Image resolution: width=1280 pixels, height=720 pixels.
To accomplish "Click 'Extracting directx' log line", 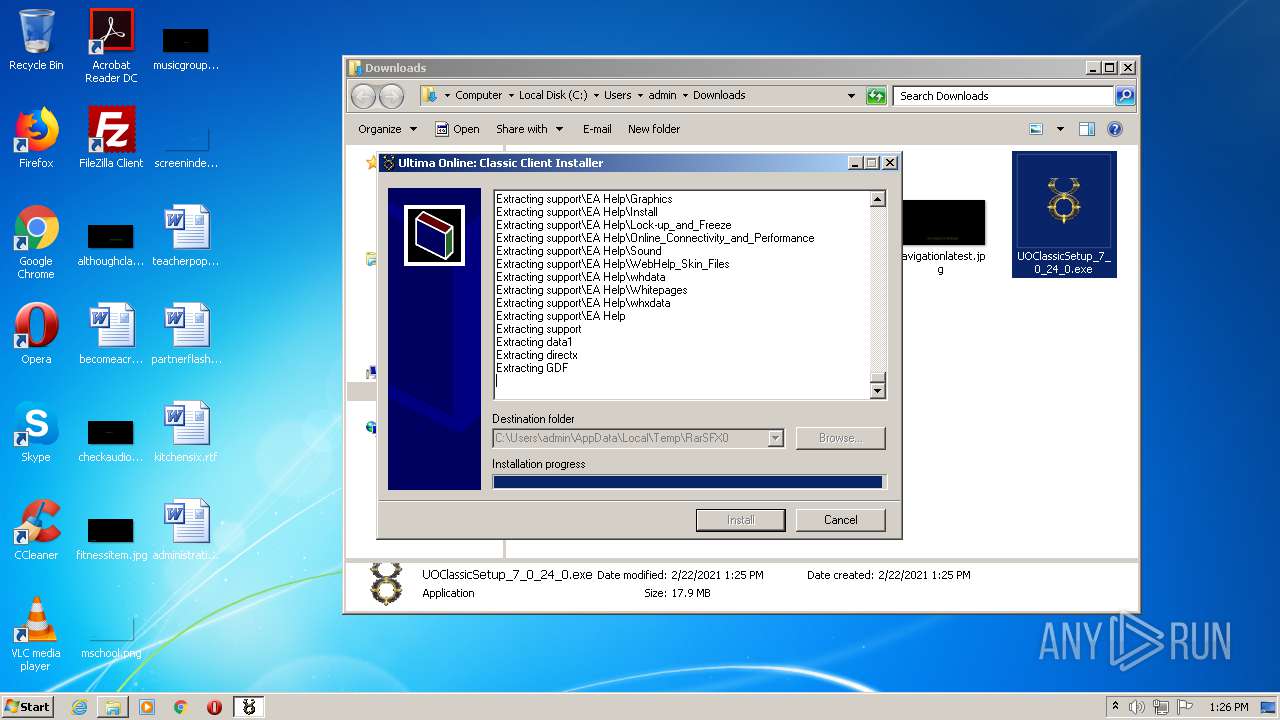I will click(x=537, y=355).
